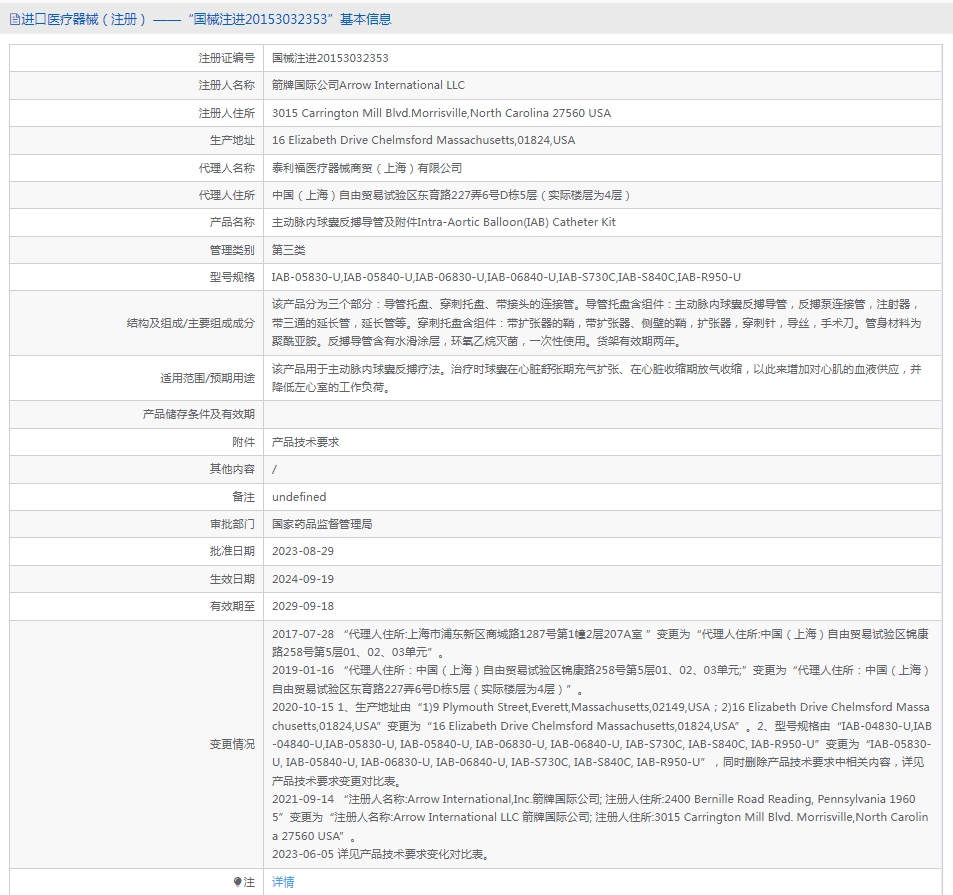Click the 注册人住所 label
Image resolution: width=953 pixels, height=895 pixels.
226,113
